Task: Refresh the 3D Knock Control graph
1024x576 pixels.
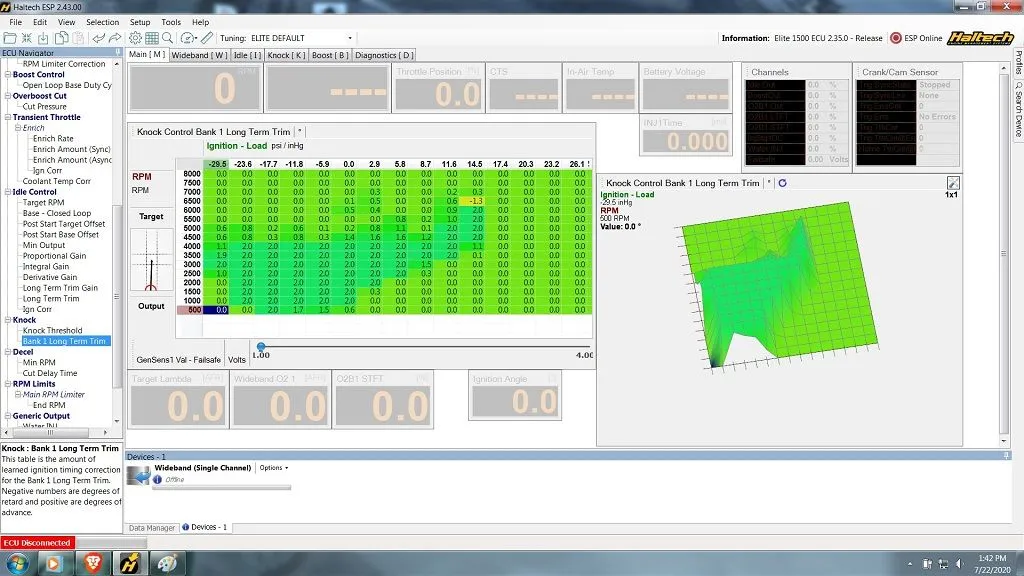Action: pos(783,183)
